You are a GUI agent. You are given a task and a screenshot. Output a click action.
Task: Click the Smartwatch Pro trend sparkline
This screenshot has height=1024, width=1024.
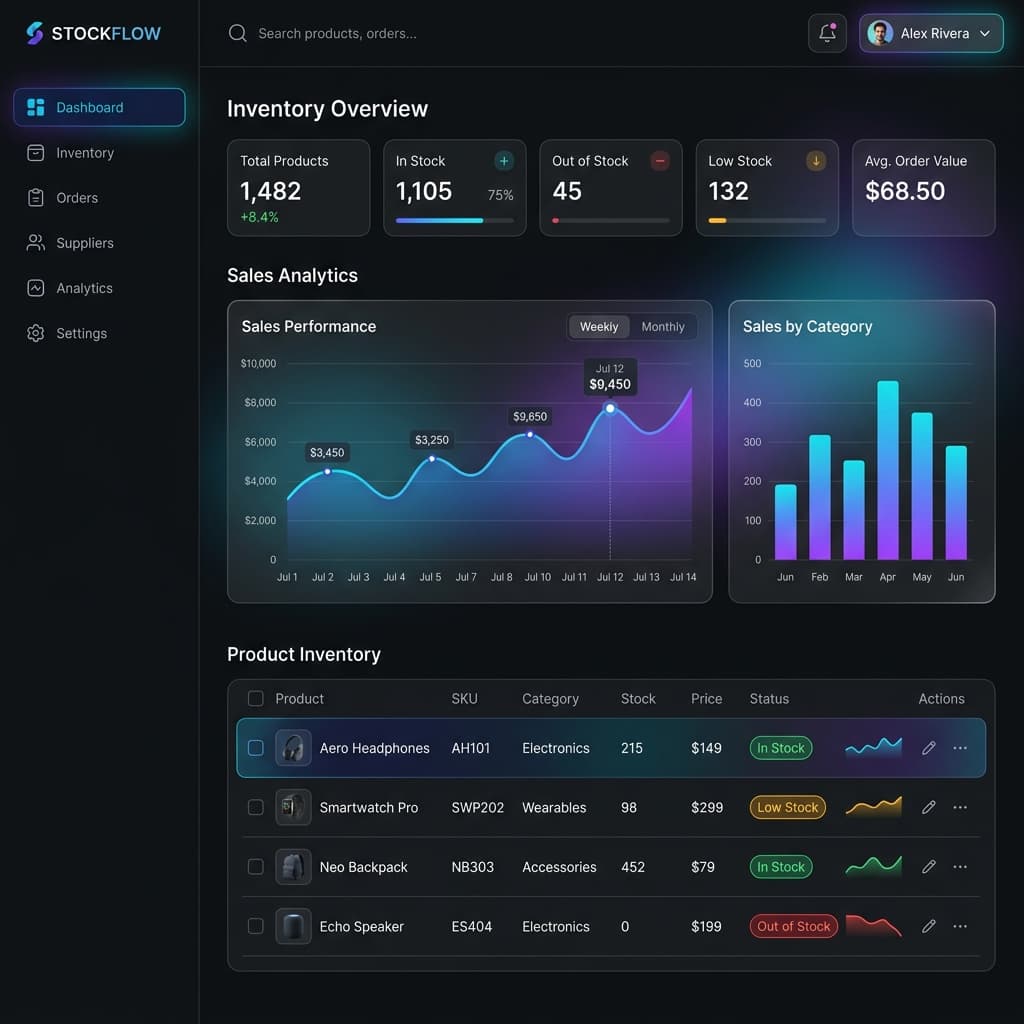point(874,807)
